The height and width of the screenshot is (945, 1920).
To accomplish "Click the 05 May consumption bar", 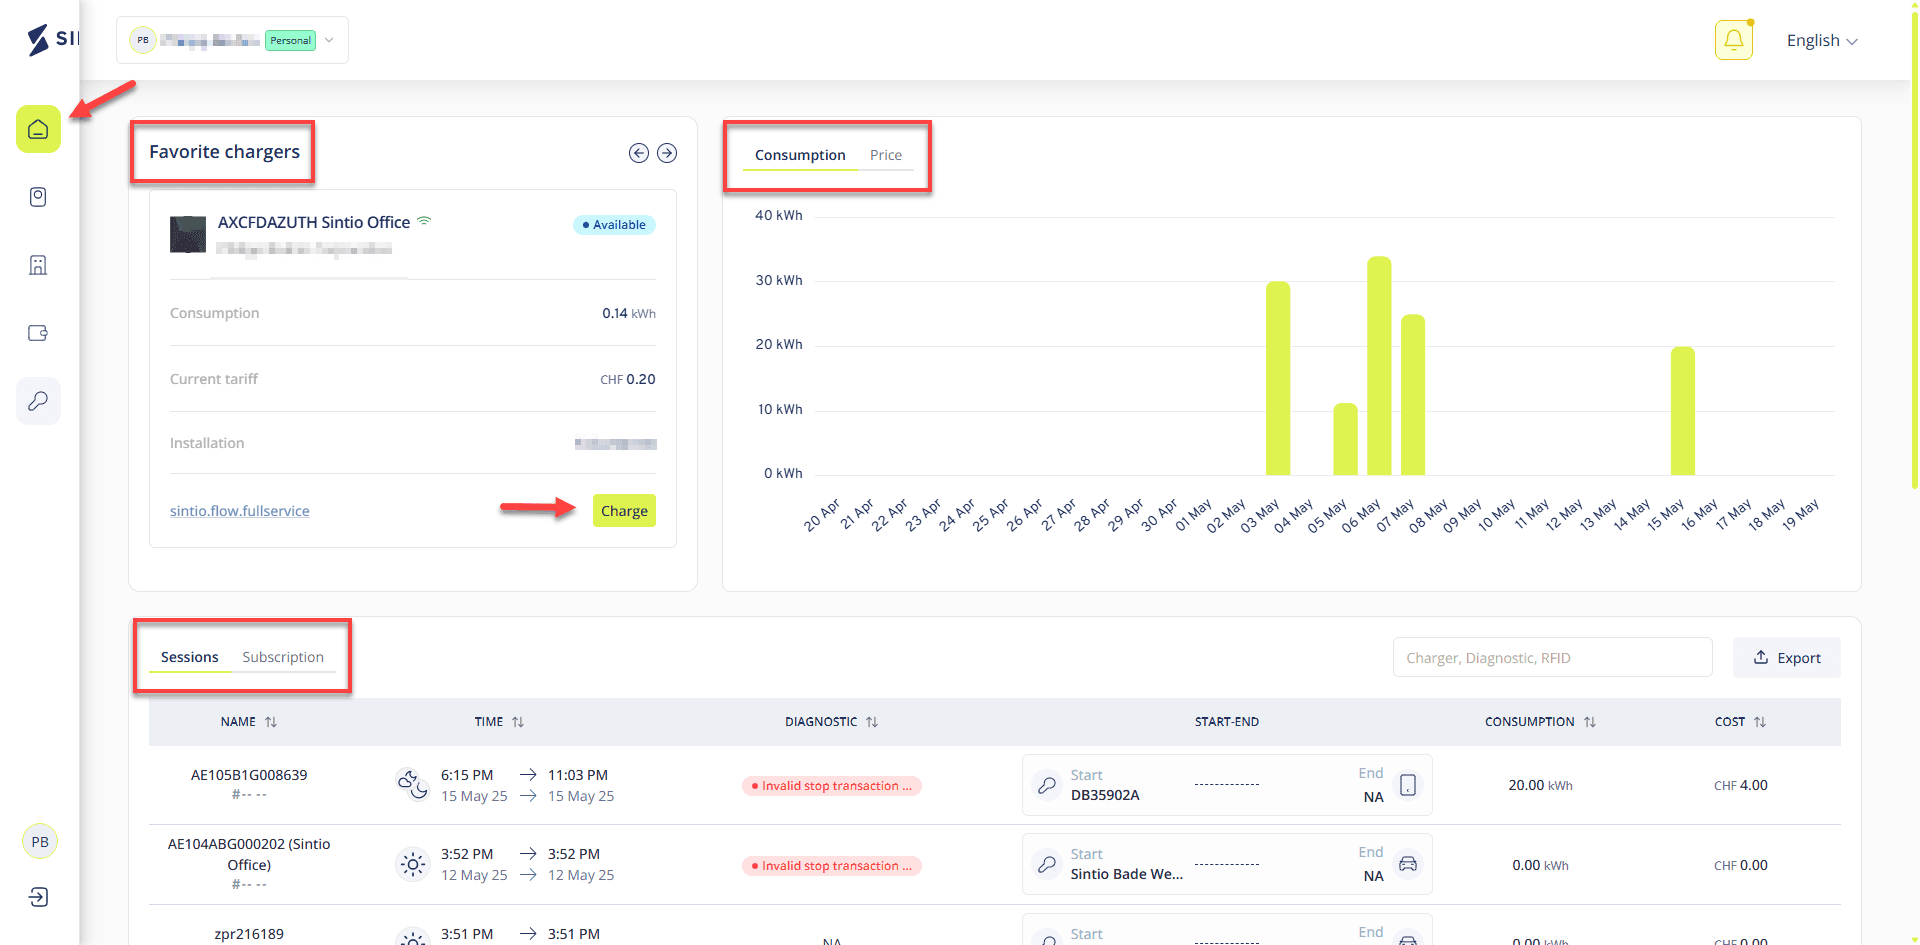I will tap(1346, 439).
